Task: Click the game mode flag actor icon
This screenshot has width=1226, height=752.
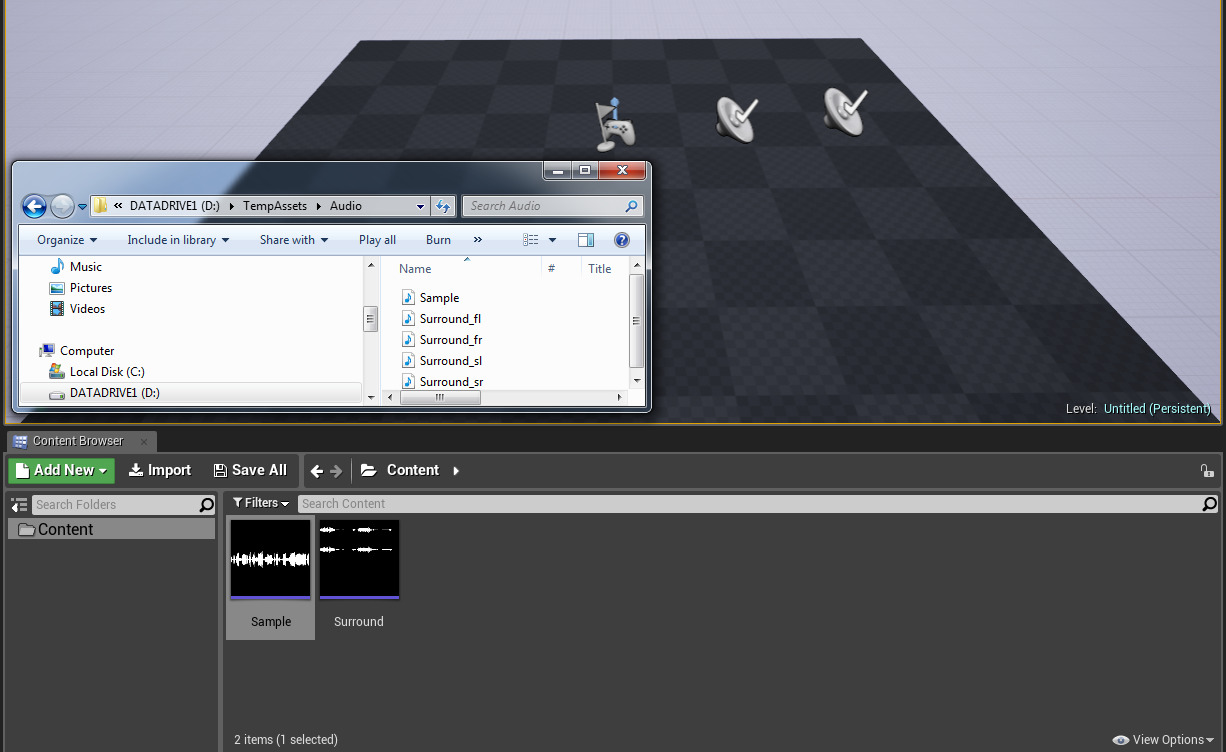Action: [x=615, y=124]
